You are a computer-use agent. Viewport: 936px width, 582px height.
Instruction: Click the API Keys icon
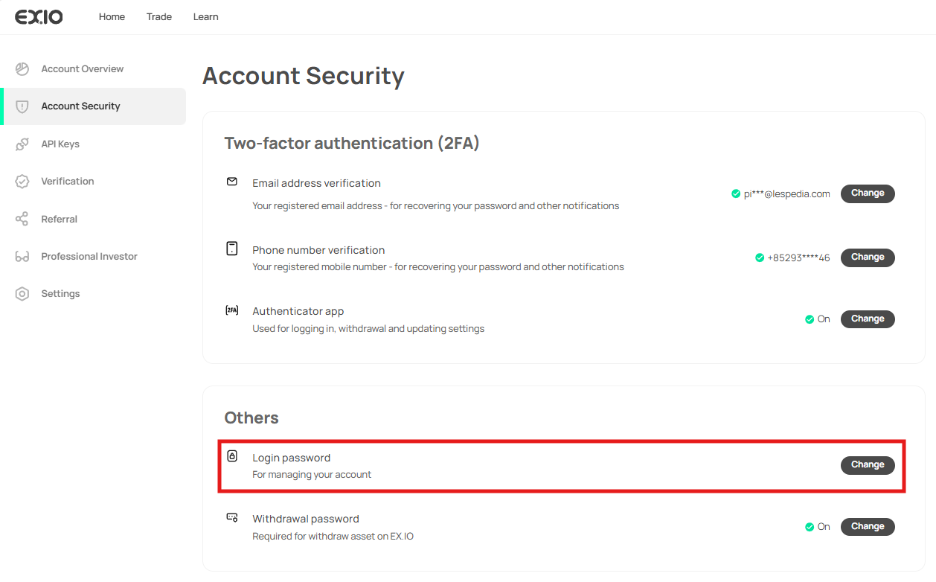click(22, 144)
